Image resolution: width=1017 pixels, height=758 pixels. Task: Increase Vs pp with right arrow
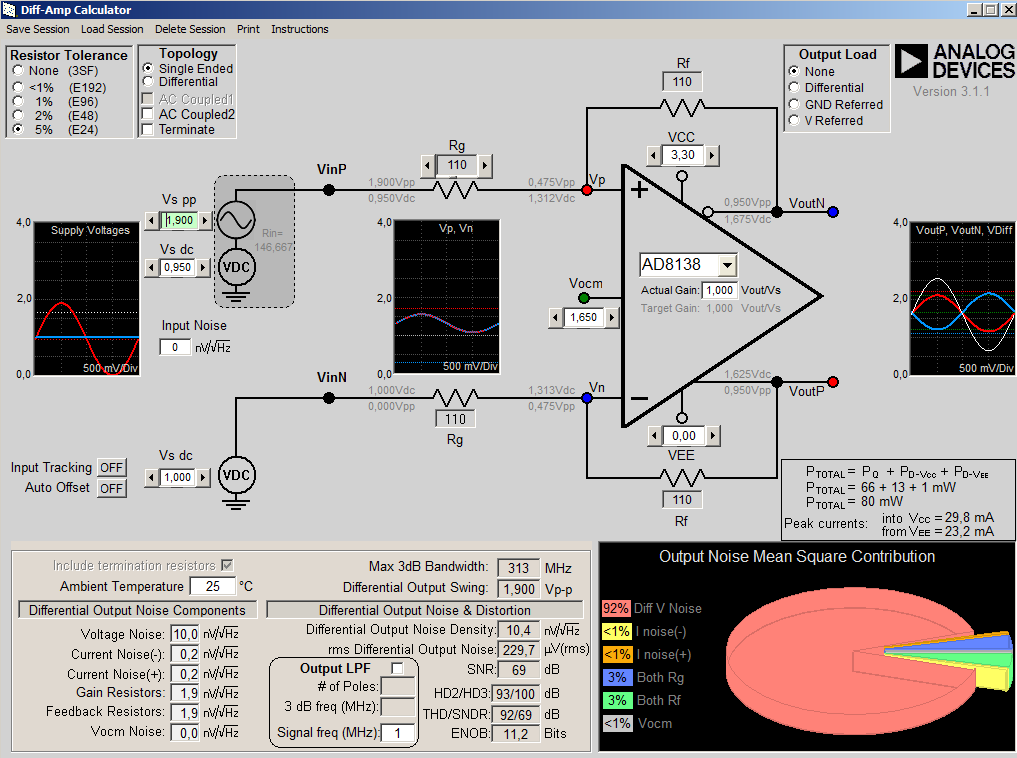coord(205,220)
